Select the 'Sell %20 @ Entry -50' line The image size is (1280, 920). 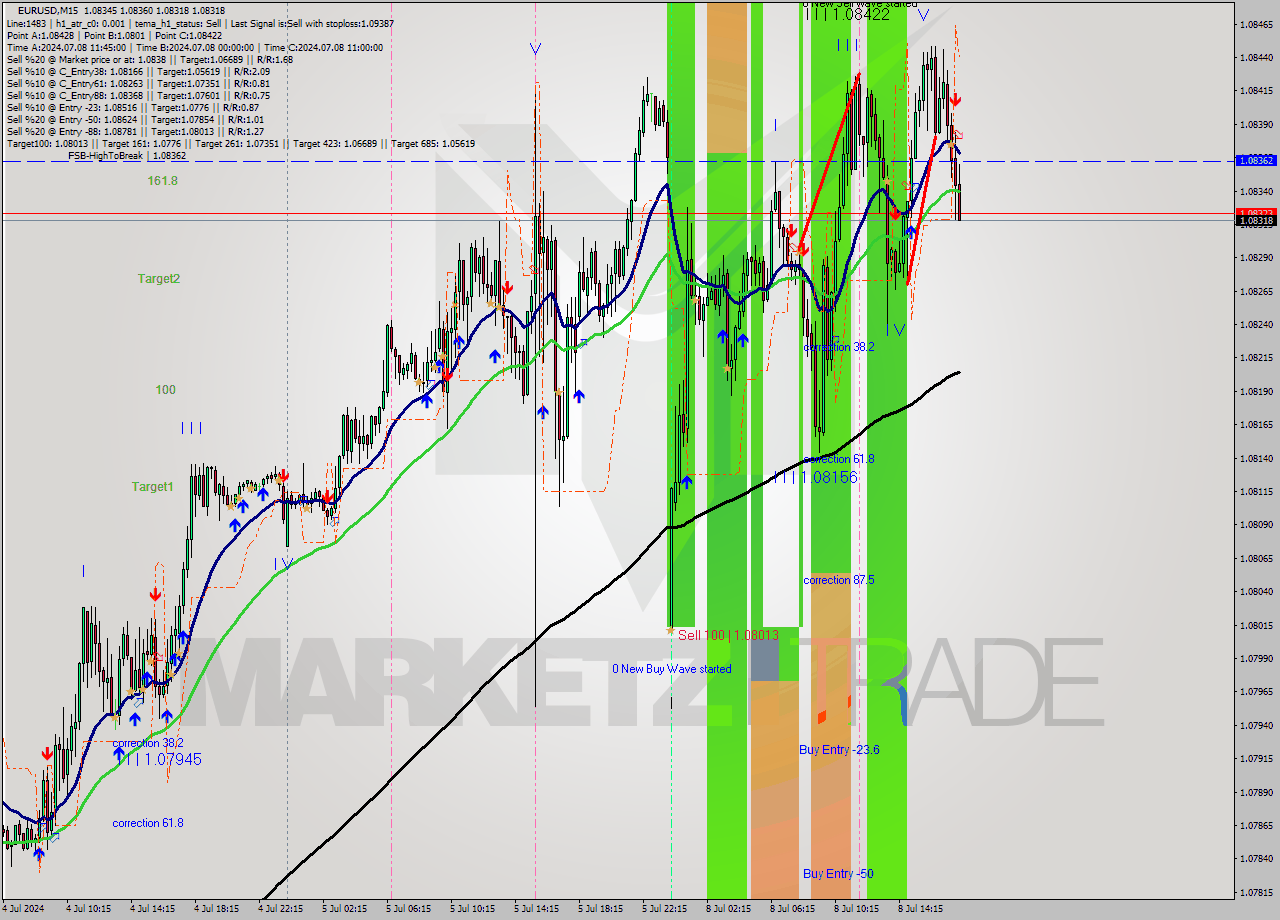(135, 119)
